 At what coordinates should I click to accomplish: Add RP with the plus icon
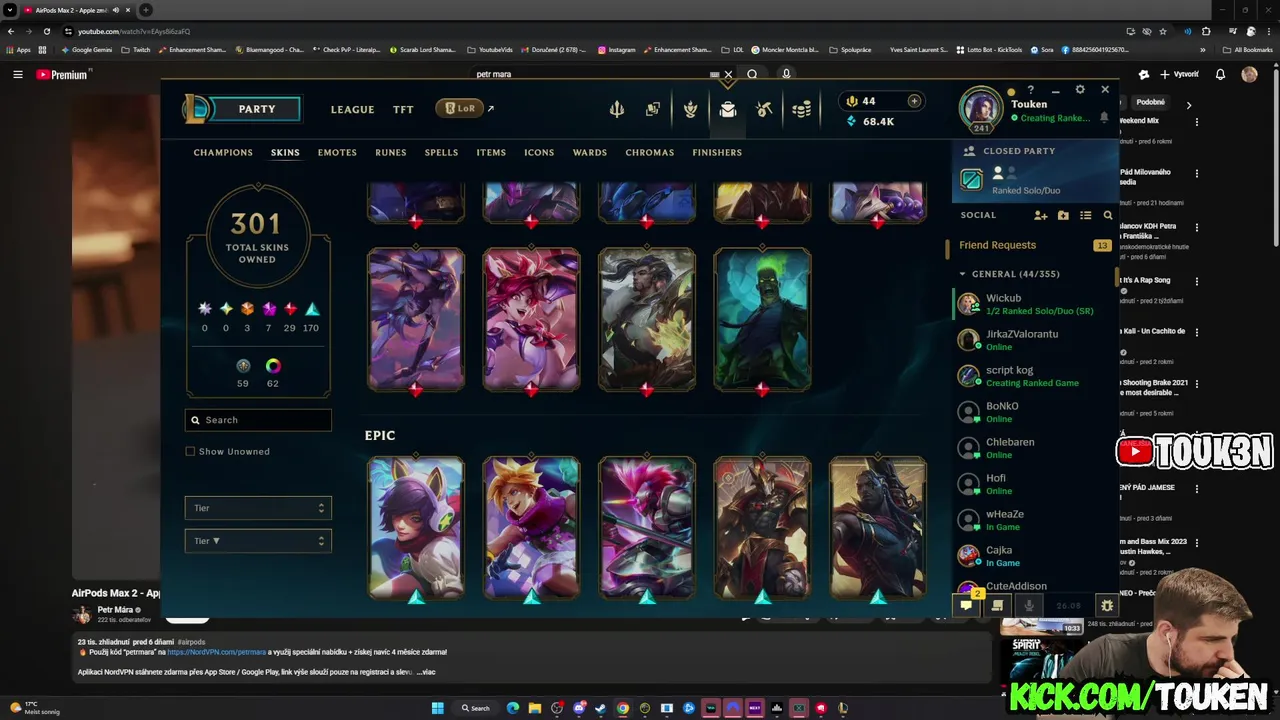click(914, 101)
